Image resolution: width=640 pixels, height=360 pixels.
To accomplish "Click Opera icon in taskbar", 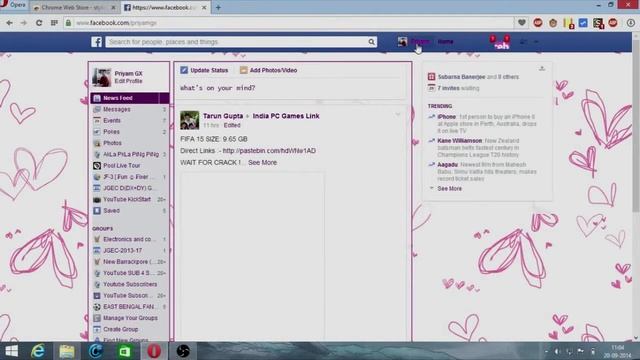I will point(154,351).
